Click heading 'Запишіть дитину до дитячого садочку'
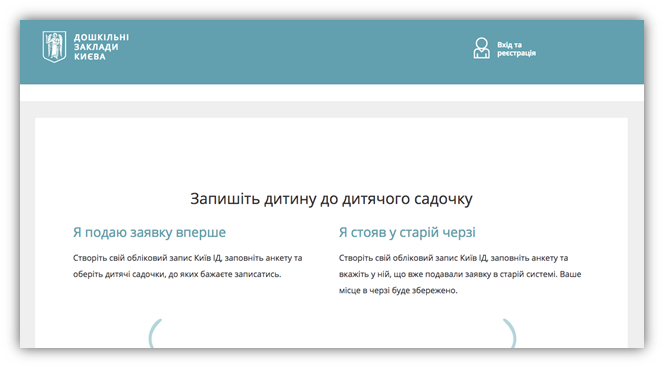Viewport: 664px width, 368px height. (x=331, y=199)
